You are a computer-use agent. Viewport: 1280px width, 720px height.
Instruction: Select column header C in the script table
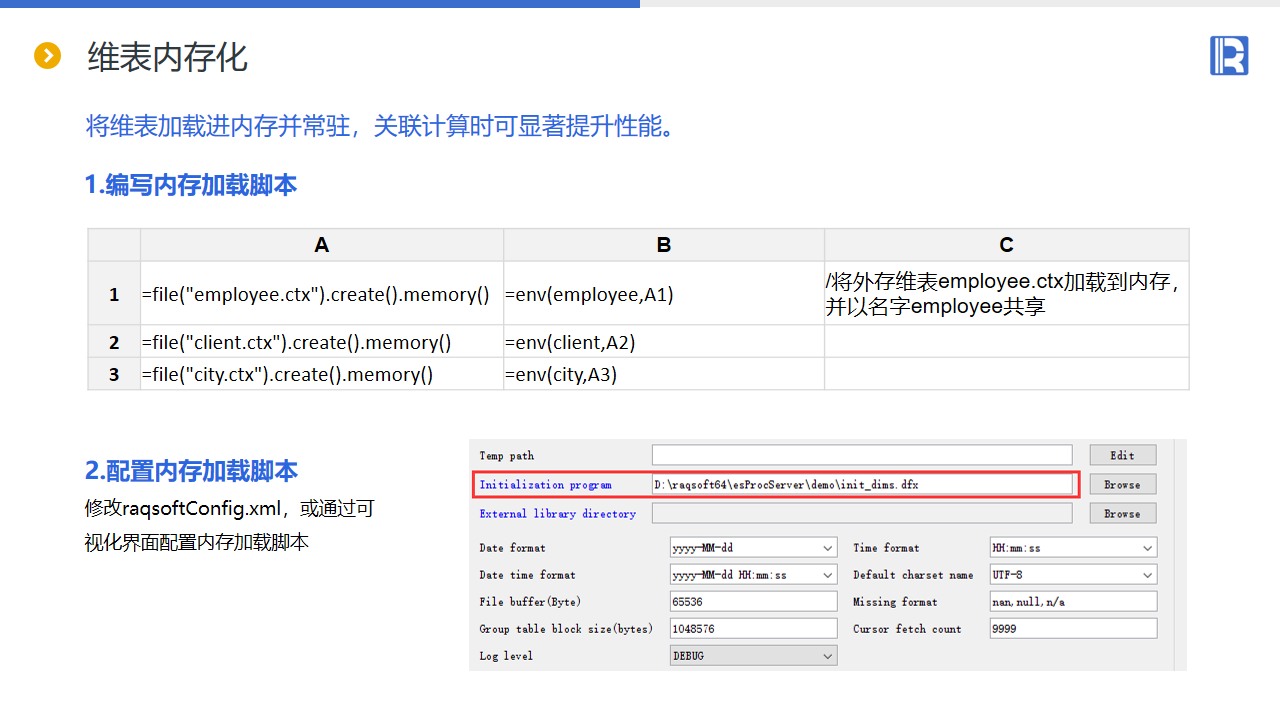click(x=1007, y=245)
